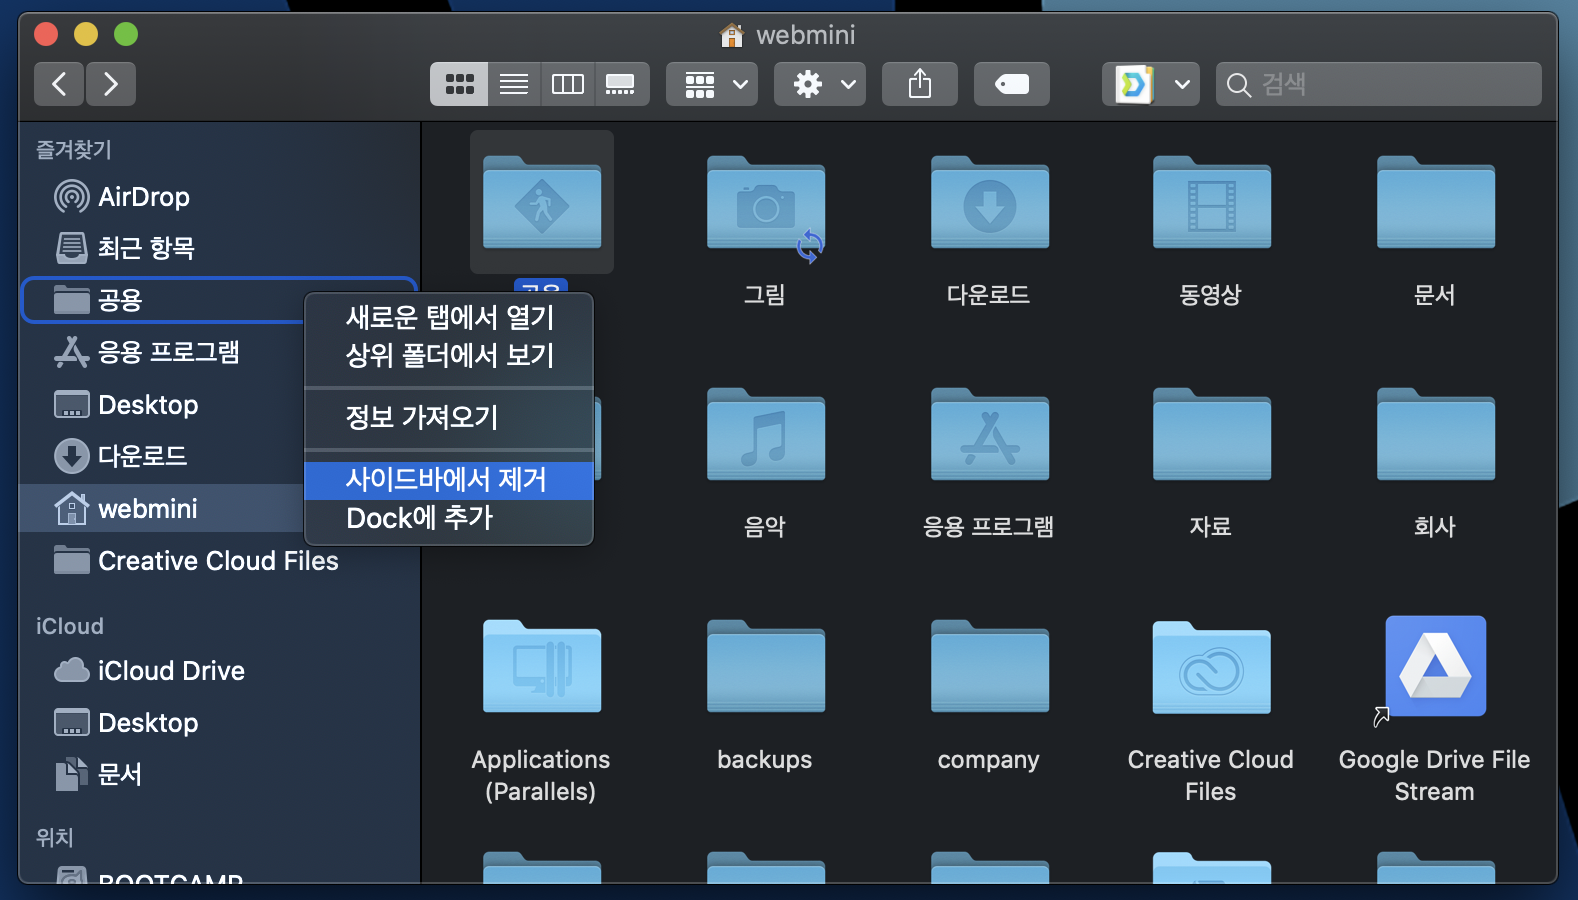This screenshot has height=900, width=1578.
Task: Click the Share toolbar button
Action: pos(920,84)
